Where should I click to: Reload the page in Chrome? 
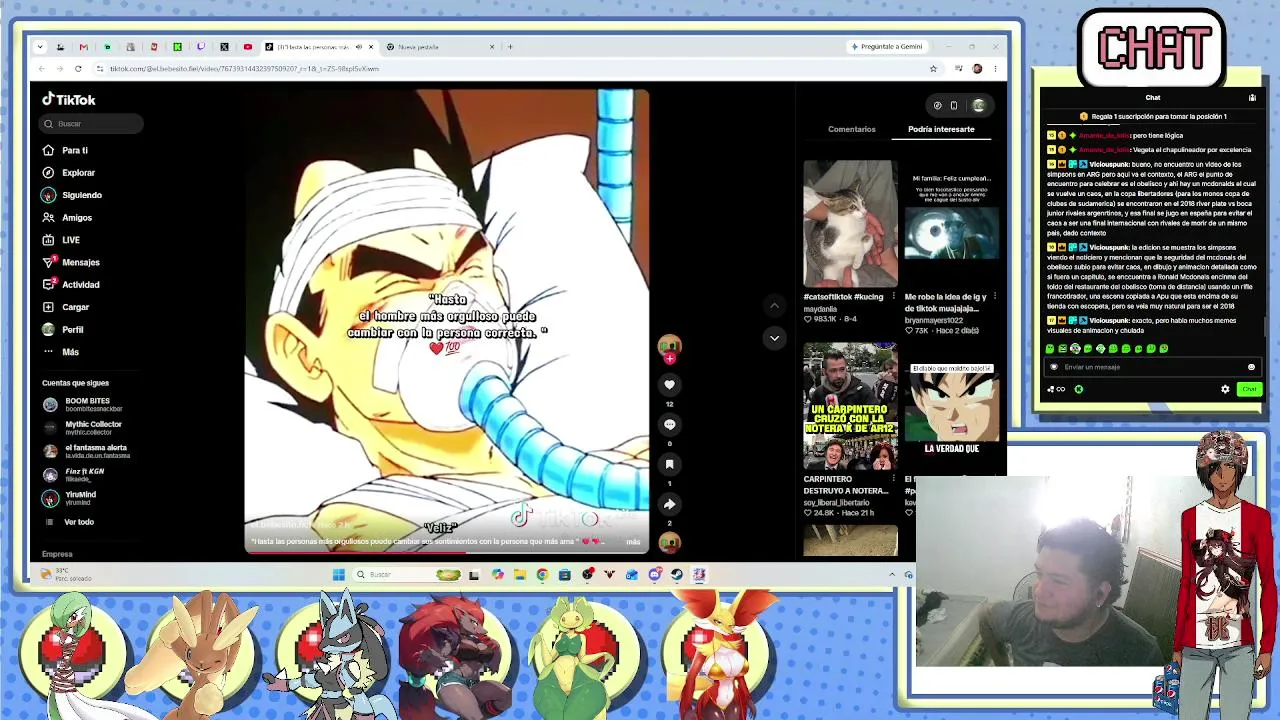(x=78, y=69)
